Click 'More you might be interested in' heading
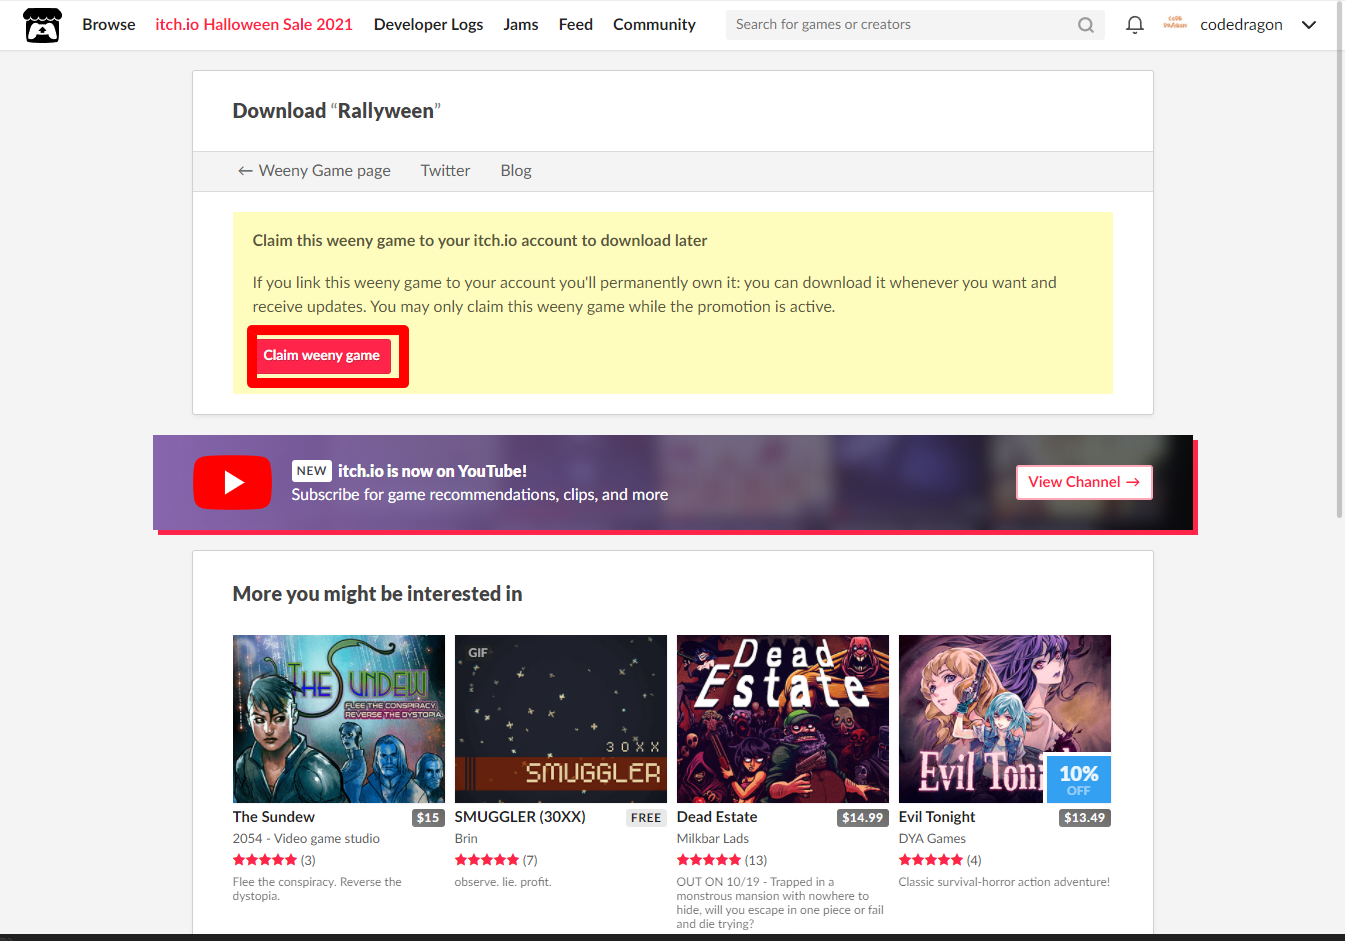The image size is (1345, 941). pyautogui.click(x=378, y=594)
